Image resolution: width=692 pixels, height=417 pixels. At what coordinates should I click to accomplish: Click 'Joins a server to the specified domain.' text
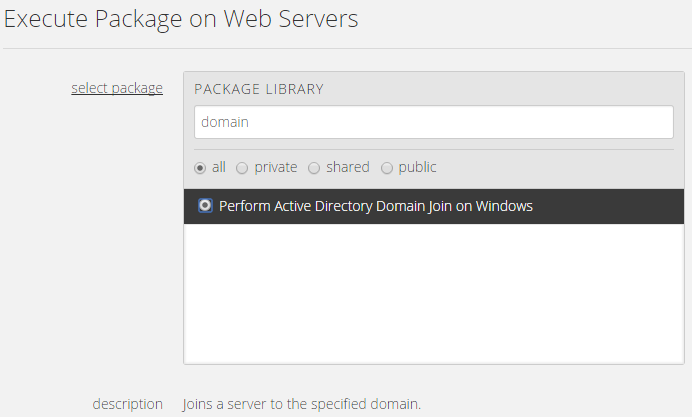tap(301, 404)
